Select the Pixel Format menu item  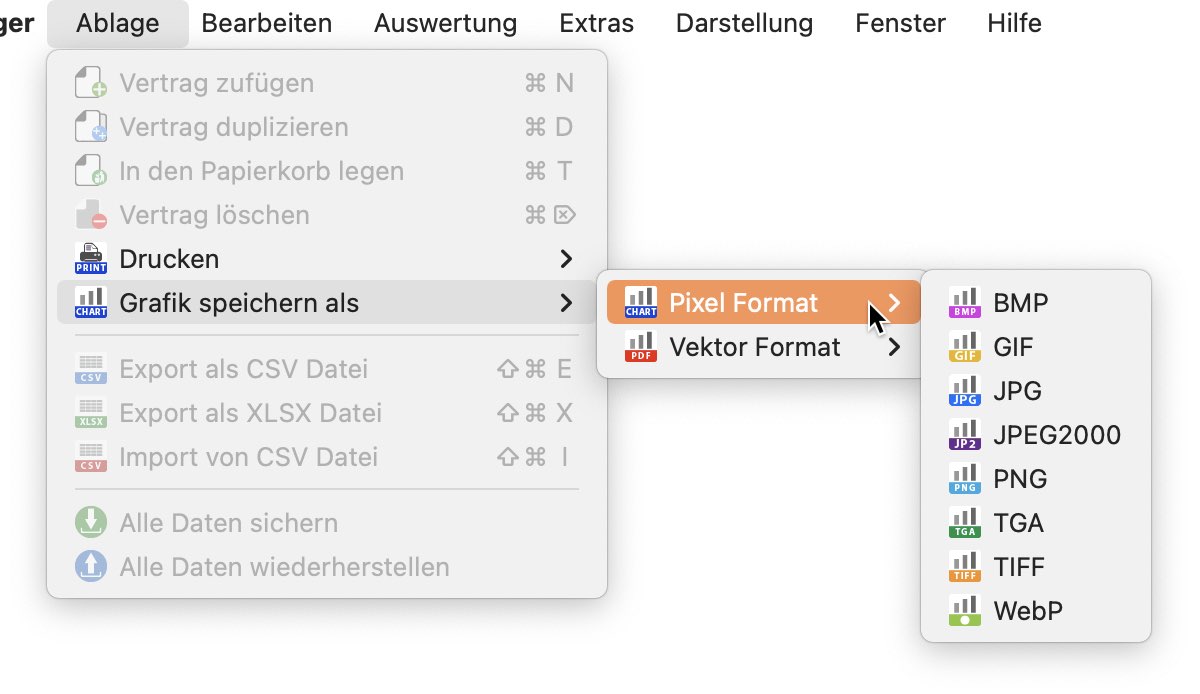tap(764, 303)
